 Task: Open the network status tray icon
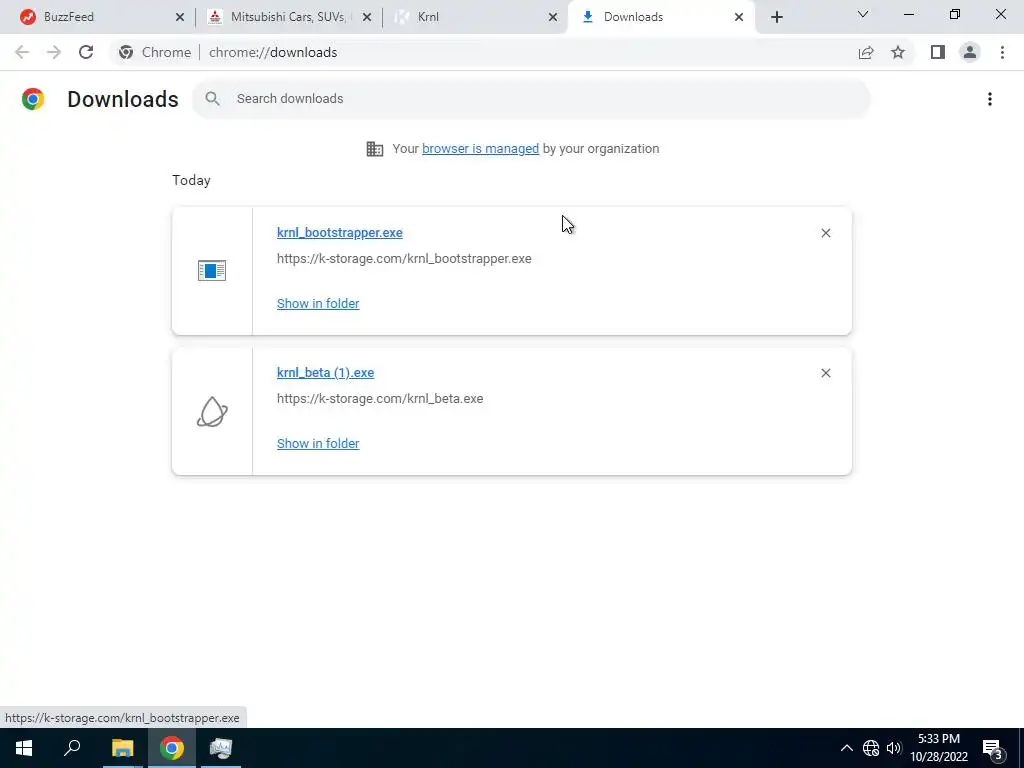(871, 748)
